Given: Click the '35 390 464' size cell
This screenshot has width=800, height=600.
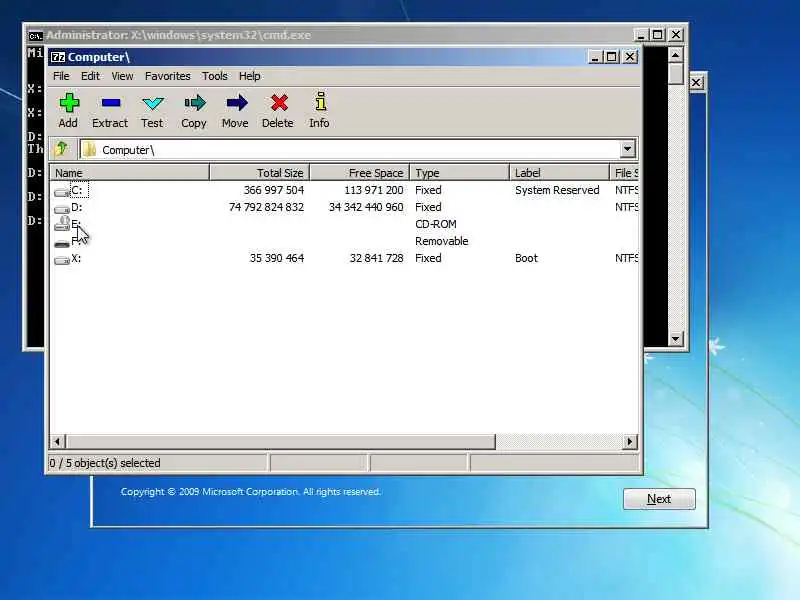Looking at the screenshot, I should [277, 258].
